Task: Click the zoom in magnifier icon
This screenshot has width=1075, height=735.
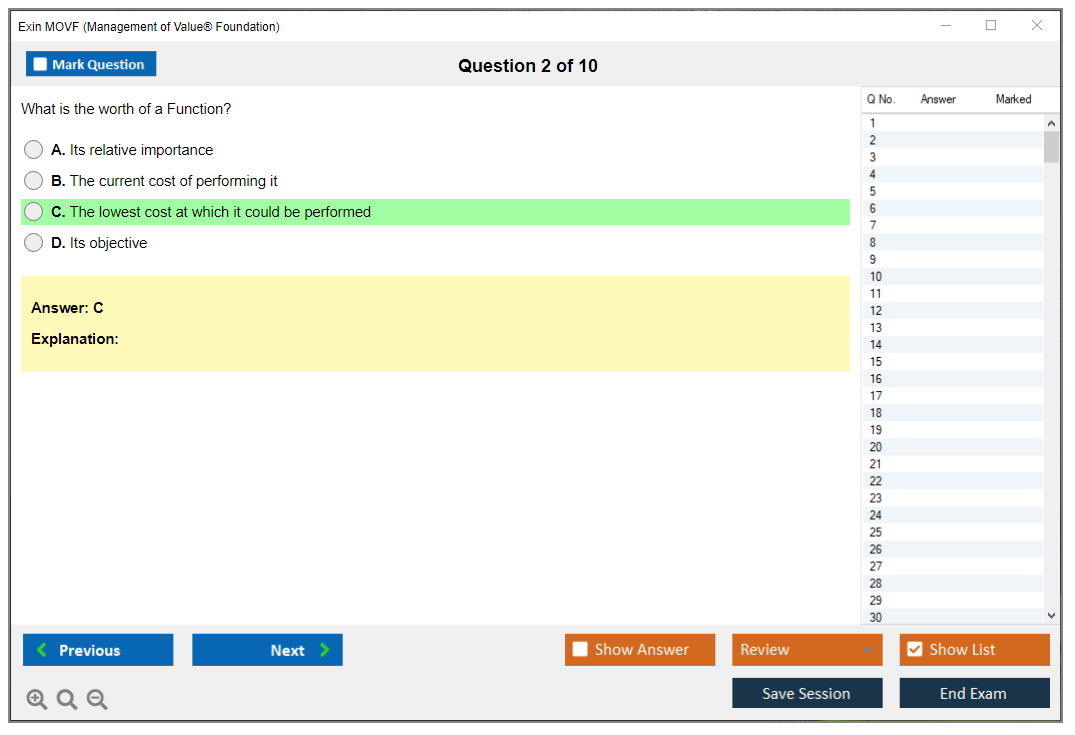Action: click(x=36, y=700)
